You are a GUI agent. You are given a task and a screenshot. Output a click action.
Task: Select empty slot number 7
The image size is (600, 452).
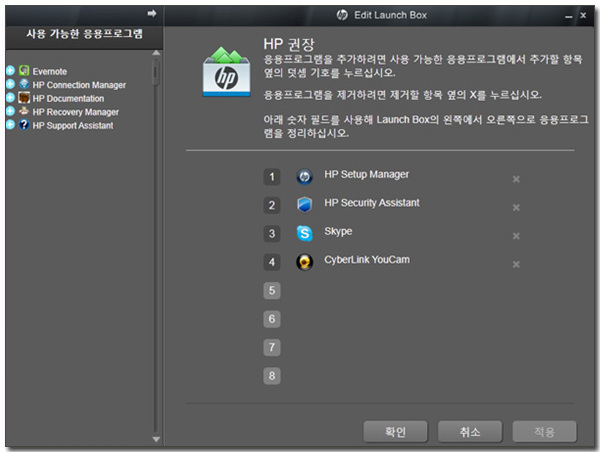pos(272,348)
